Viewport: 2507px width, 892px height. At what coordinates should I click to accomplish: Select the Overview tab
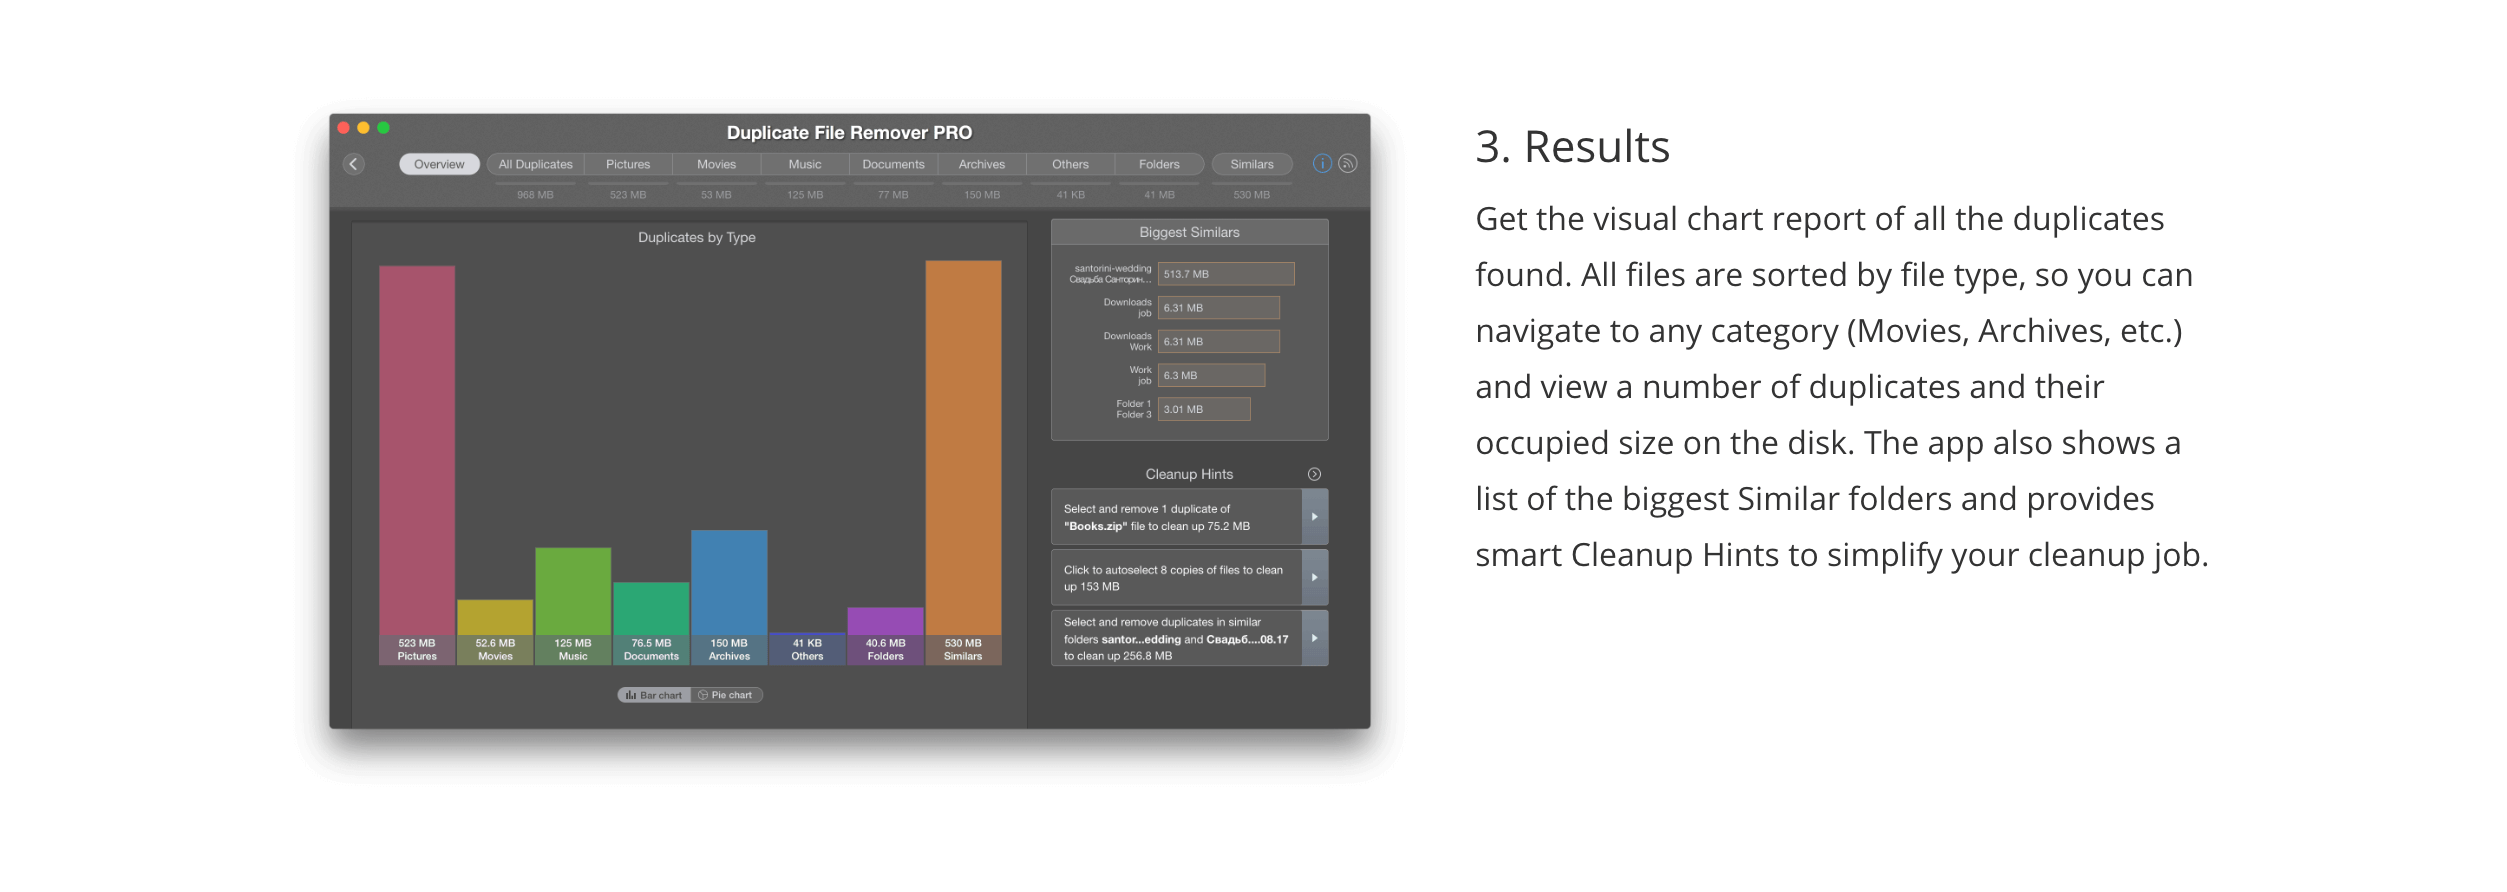pos(439,164)
